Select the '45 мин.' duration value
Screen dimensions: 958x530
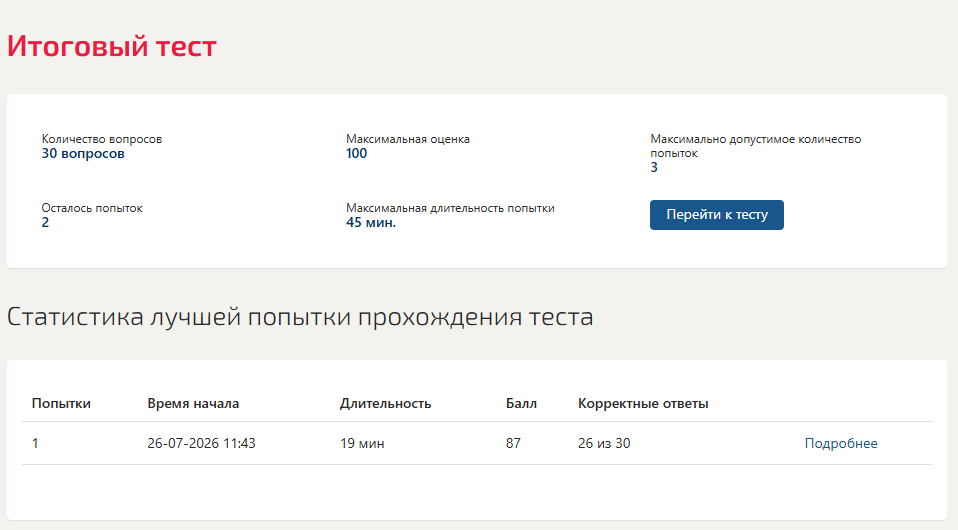tap(371, 223)
